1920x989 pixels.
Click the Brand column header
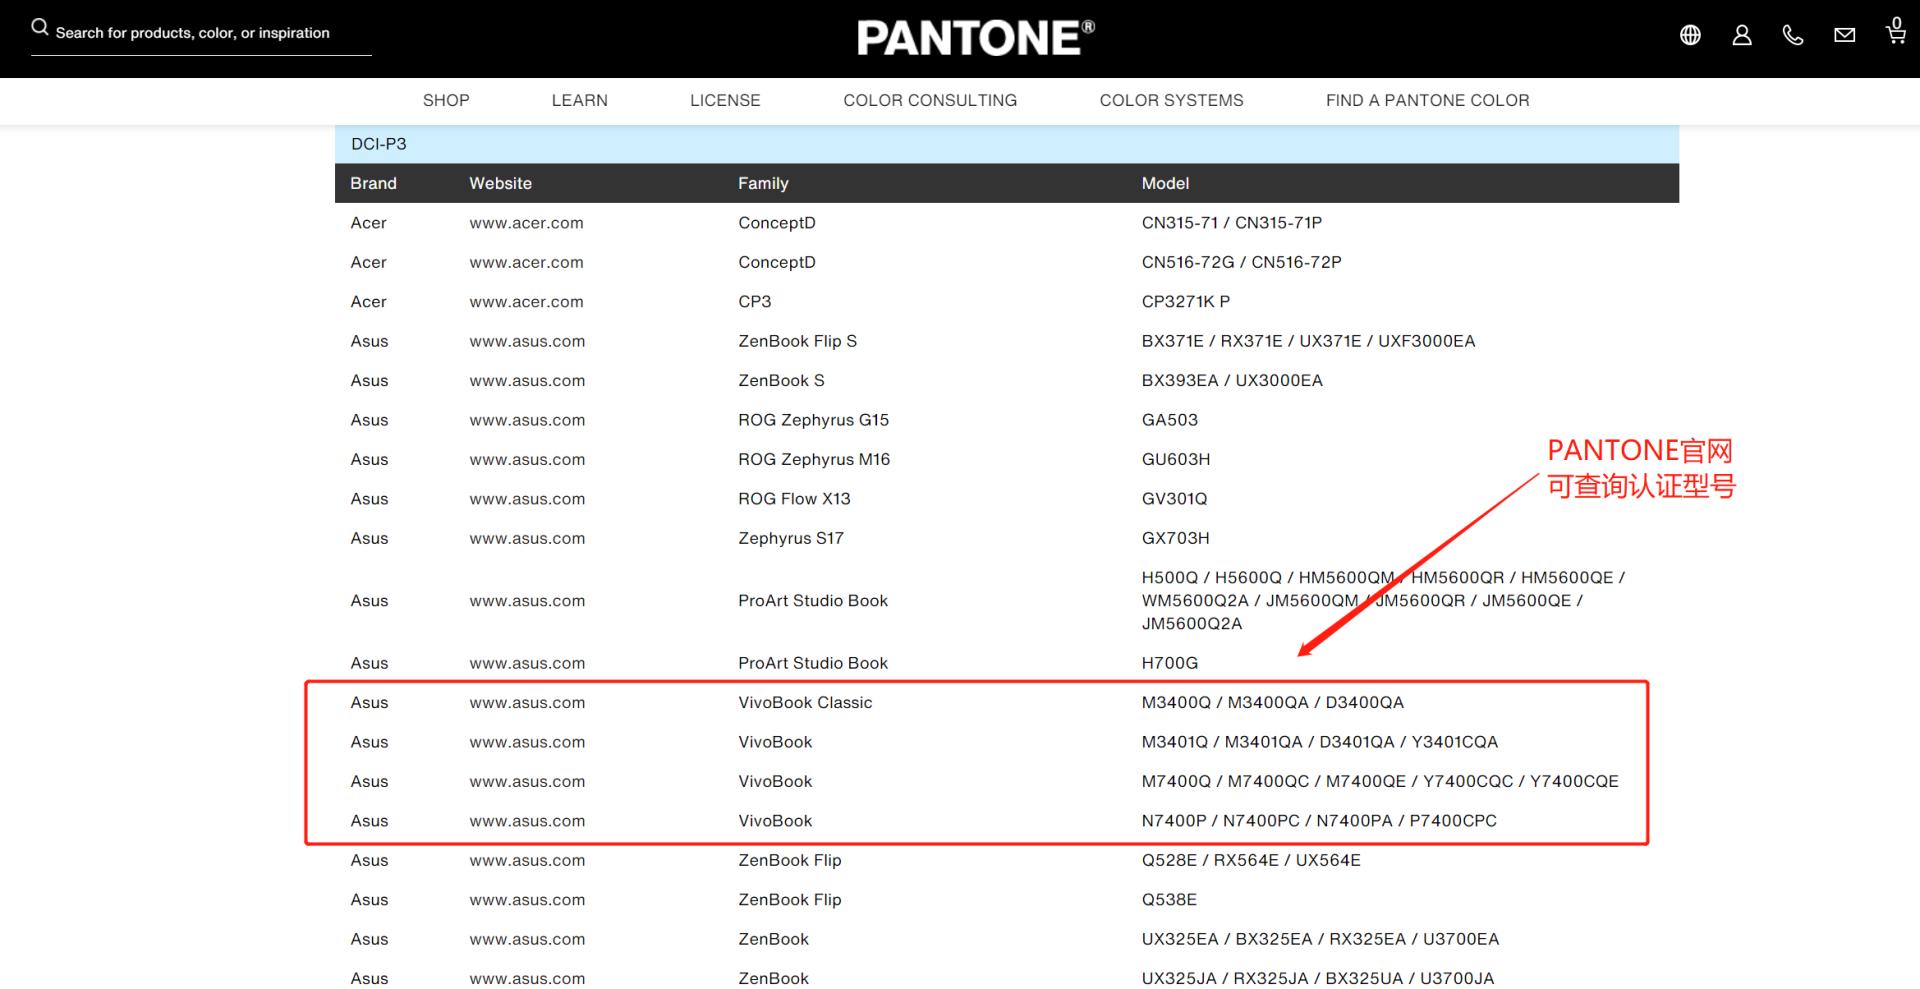click(373, 183)
